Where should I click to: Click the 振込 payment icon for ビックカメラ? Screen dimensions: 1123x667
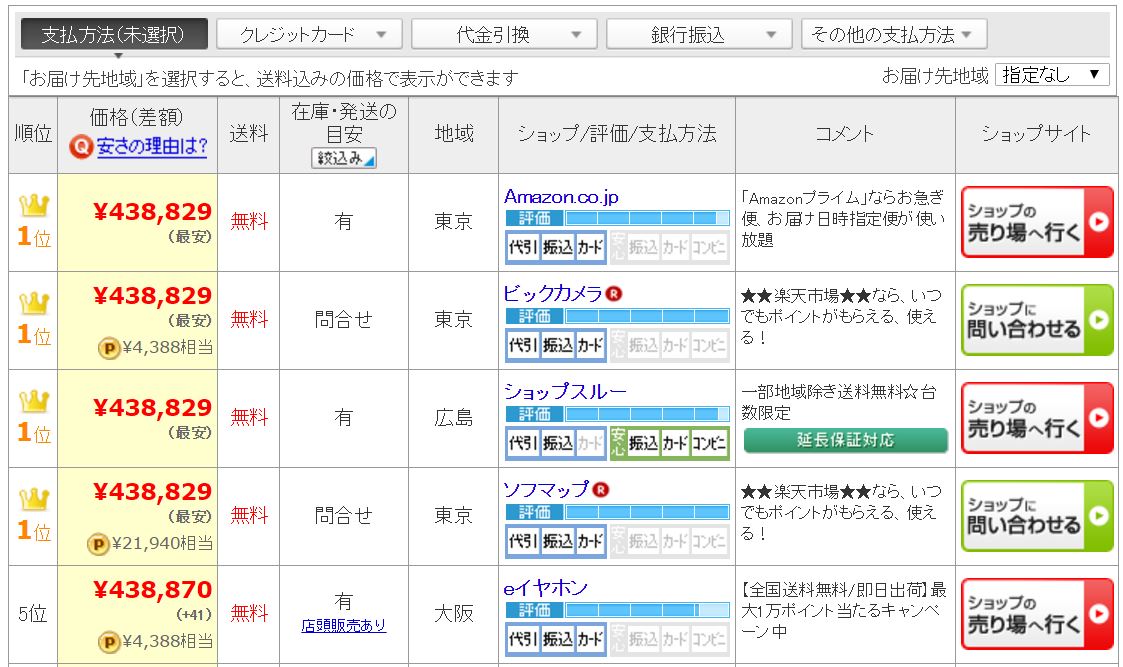pos(557,345)
